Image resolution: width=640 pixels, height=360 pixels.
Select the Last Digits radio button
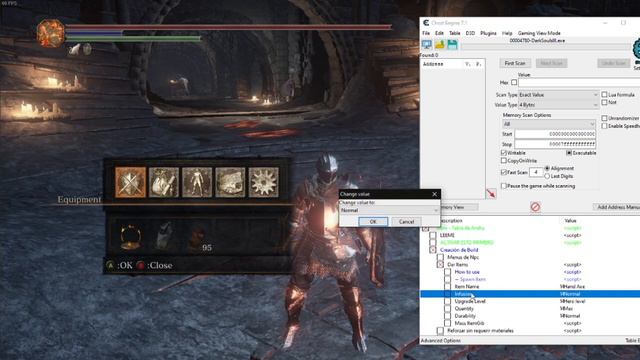(547, 176)
